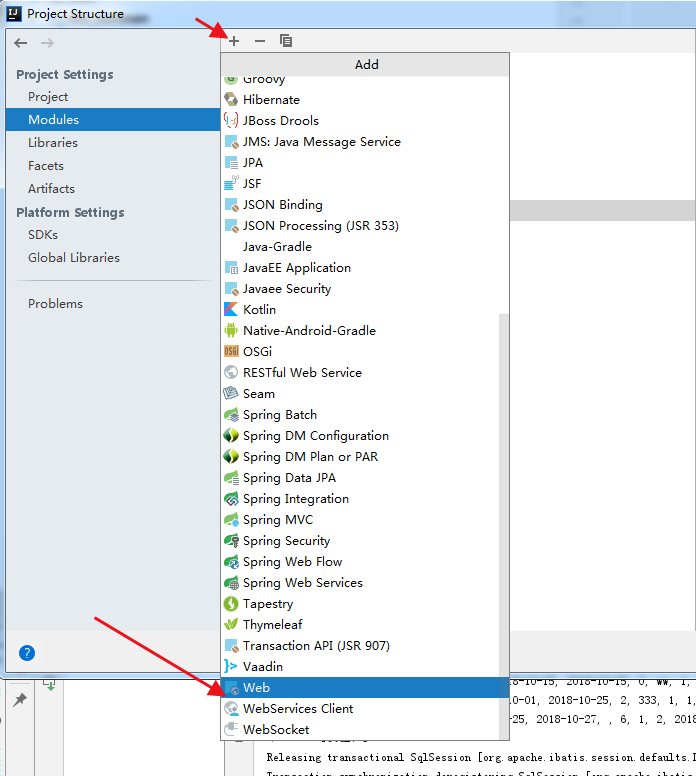
Task: Select Modules in Project Settings
Action: coord(113,120)
